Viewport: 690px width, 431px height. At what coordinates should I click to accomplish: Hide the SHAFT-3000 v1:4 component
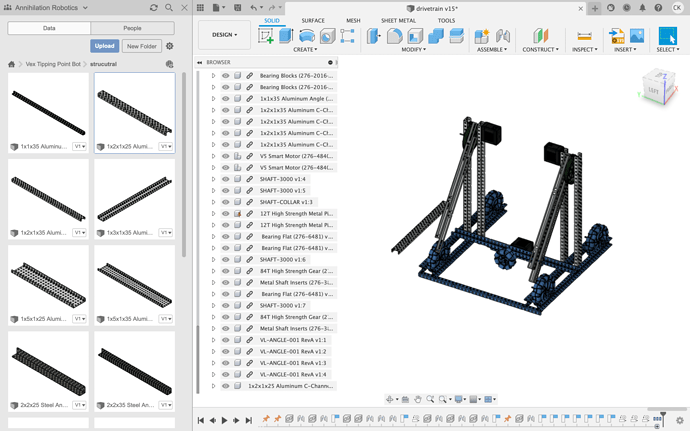226,179
